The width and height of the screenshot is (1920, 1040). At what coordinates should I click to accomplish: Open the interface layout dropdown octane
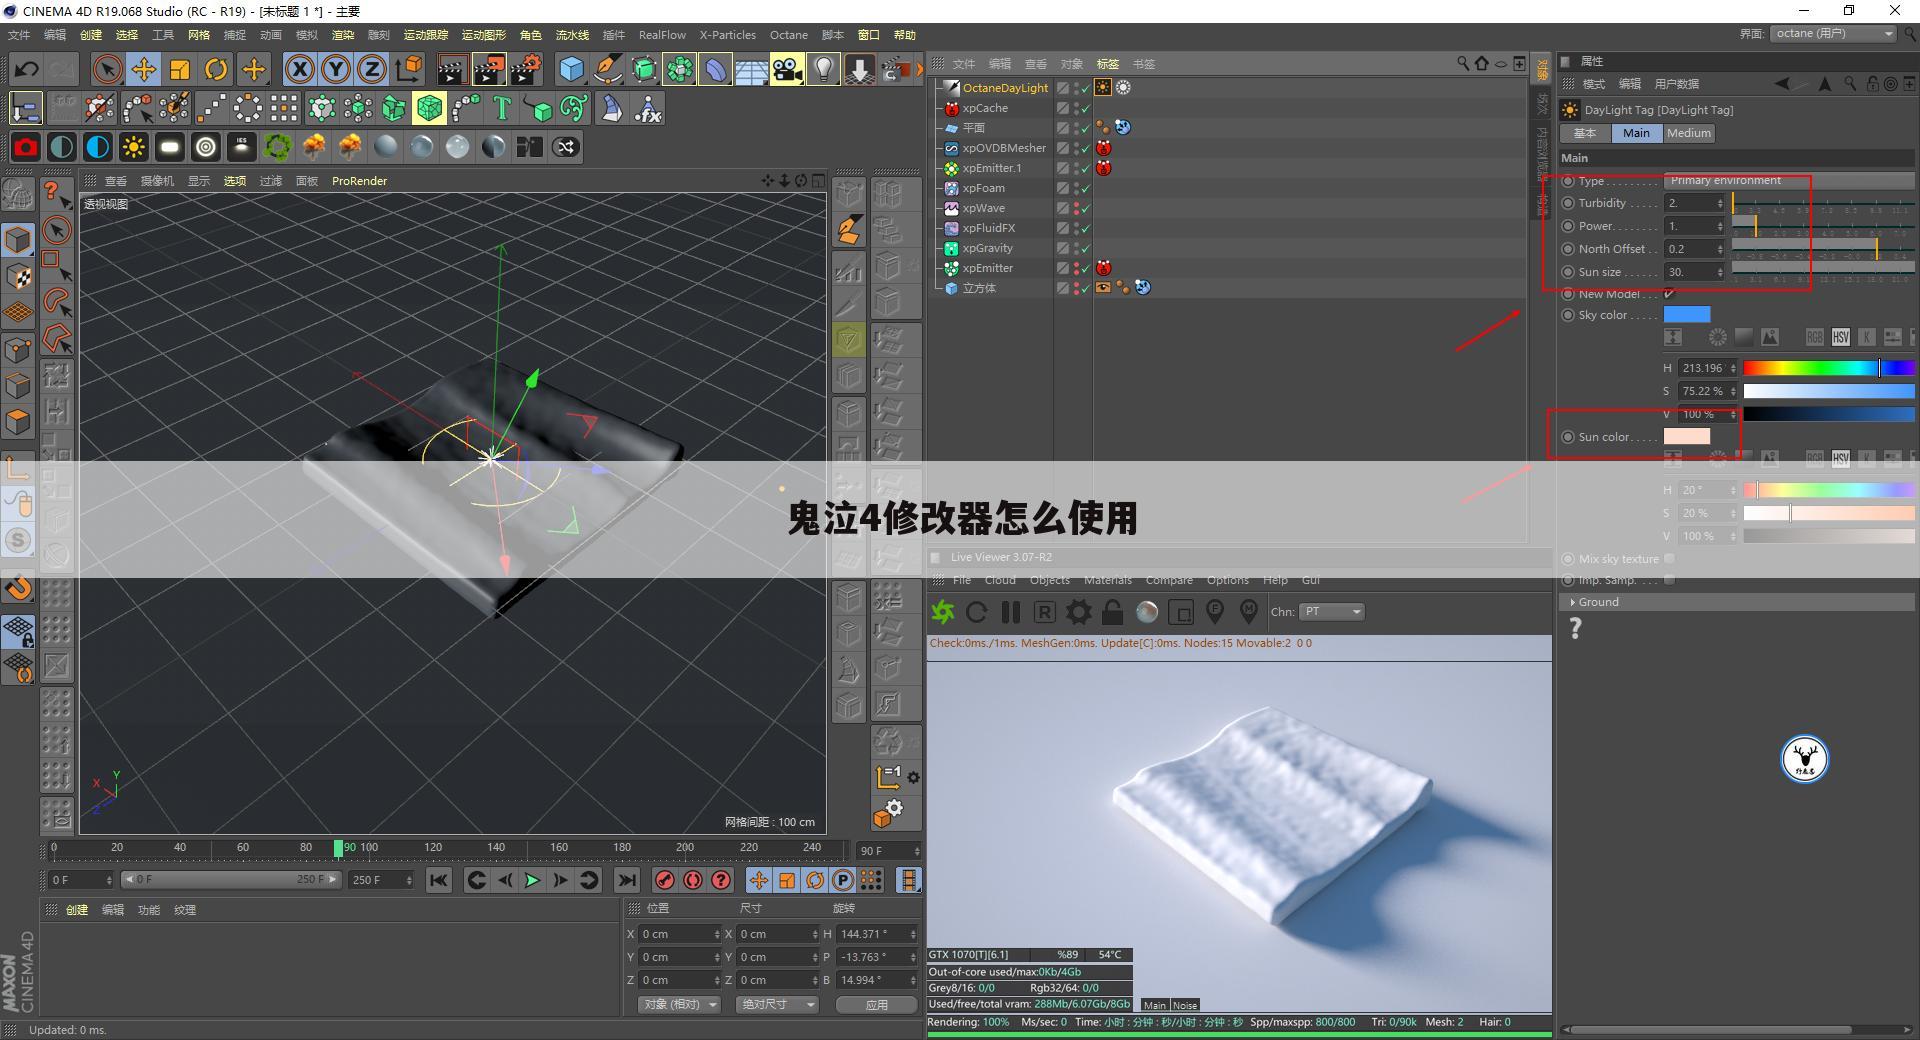(x=1834, y=33)
